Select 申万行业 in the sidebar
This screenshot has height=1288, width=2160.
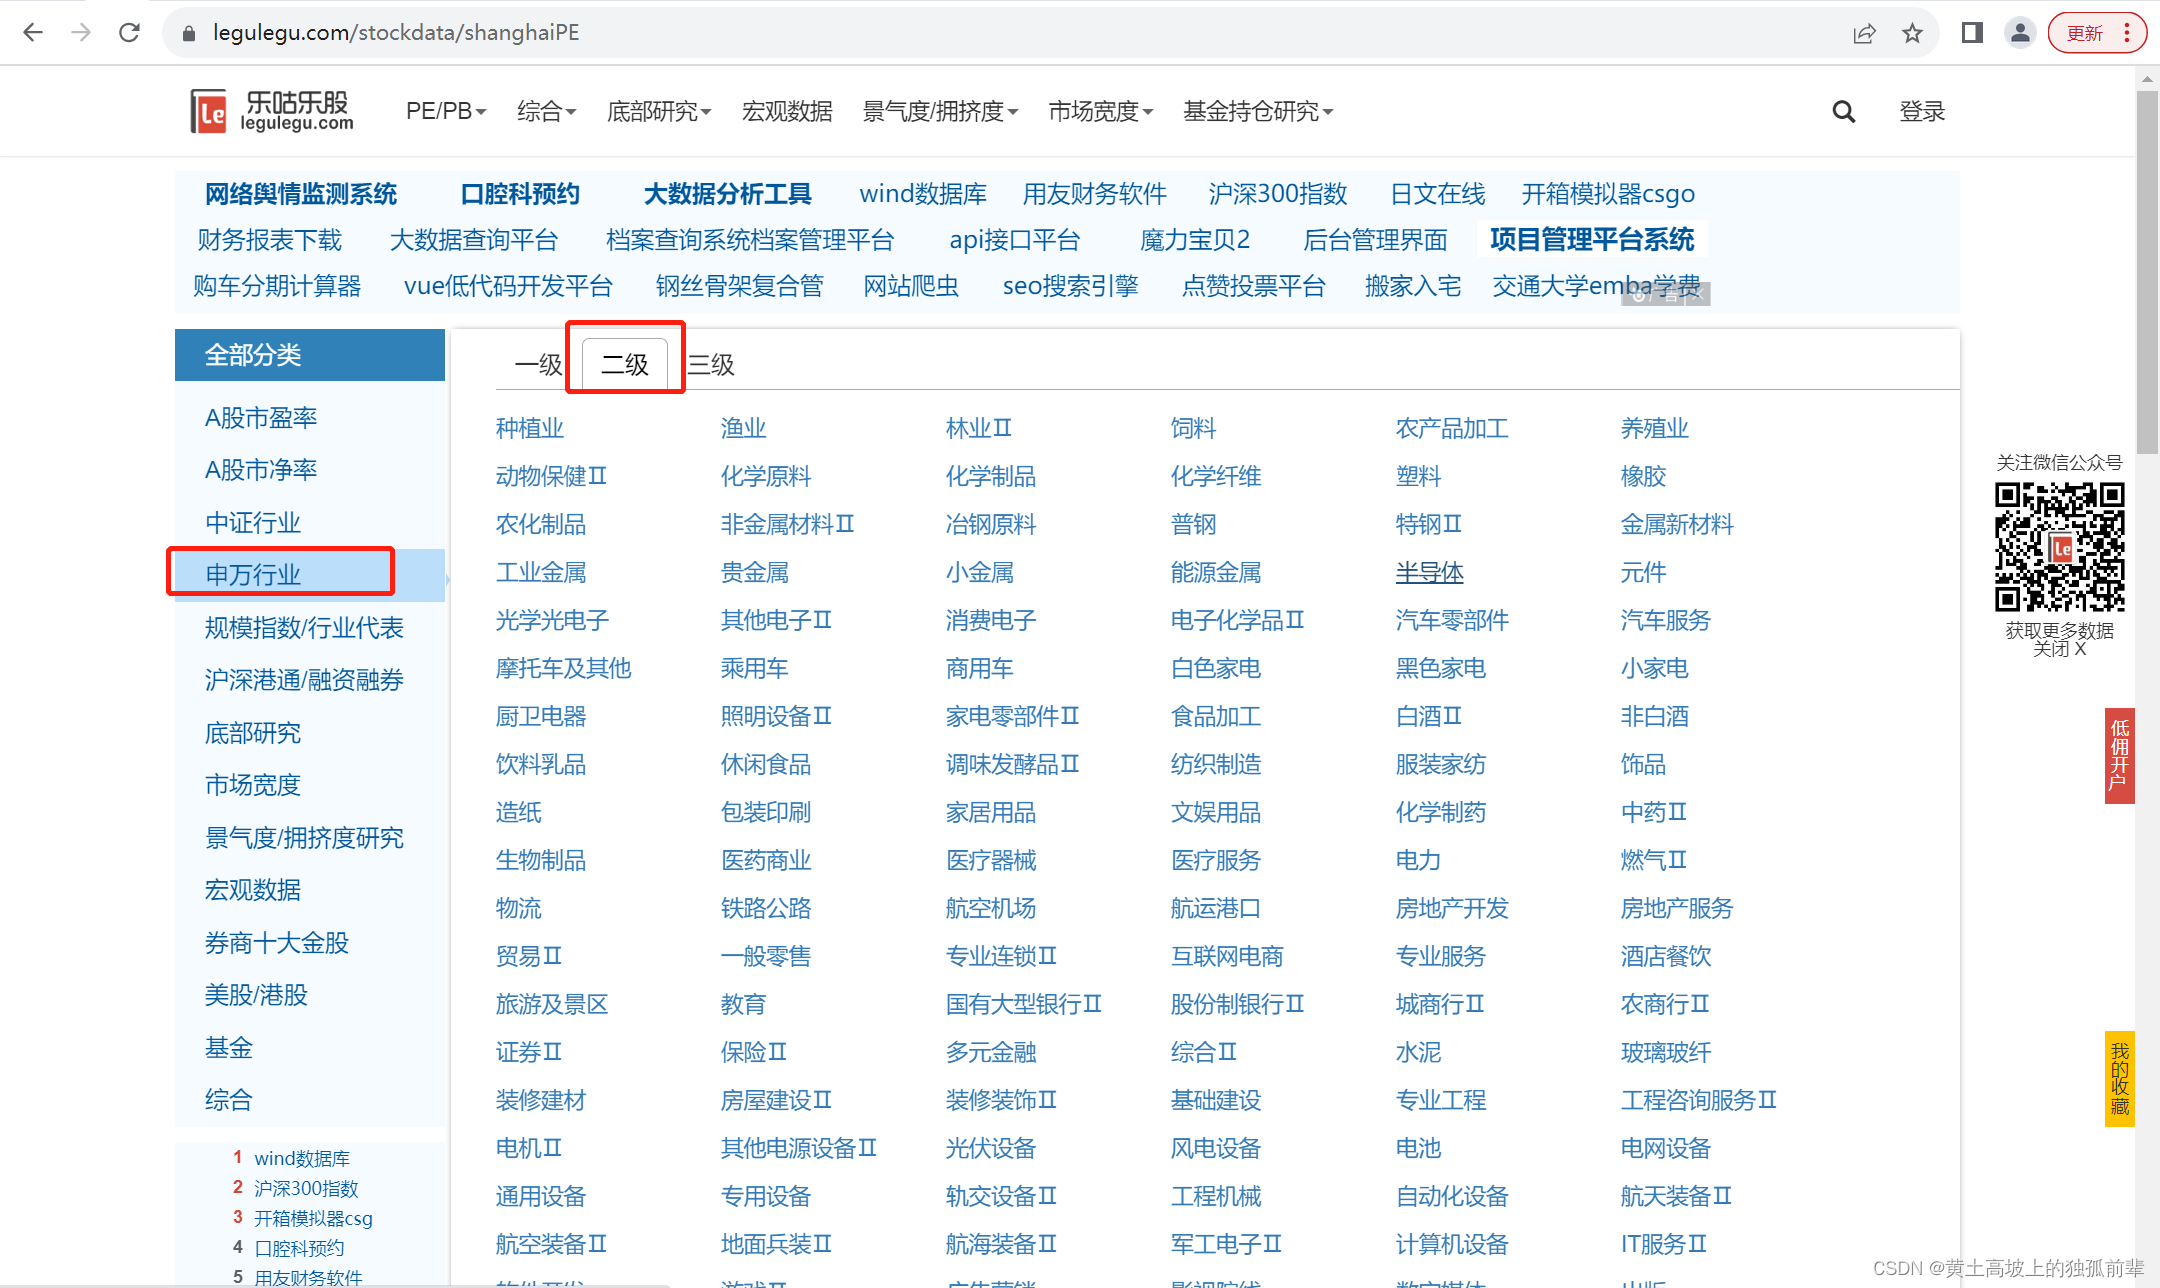[253, 575]
